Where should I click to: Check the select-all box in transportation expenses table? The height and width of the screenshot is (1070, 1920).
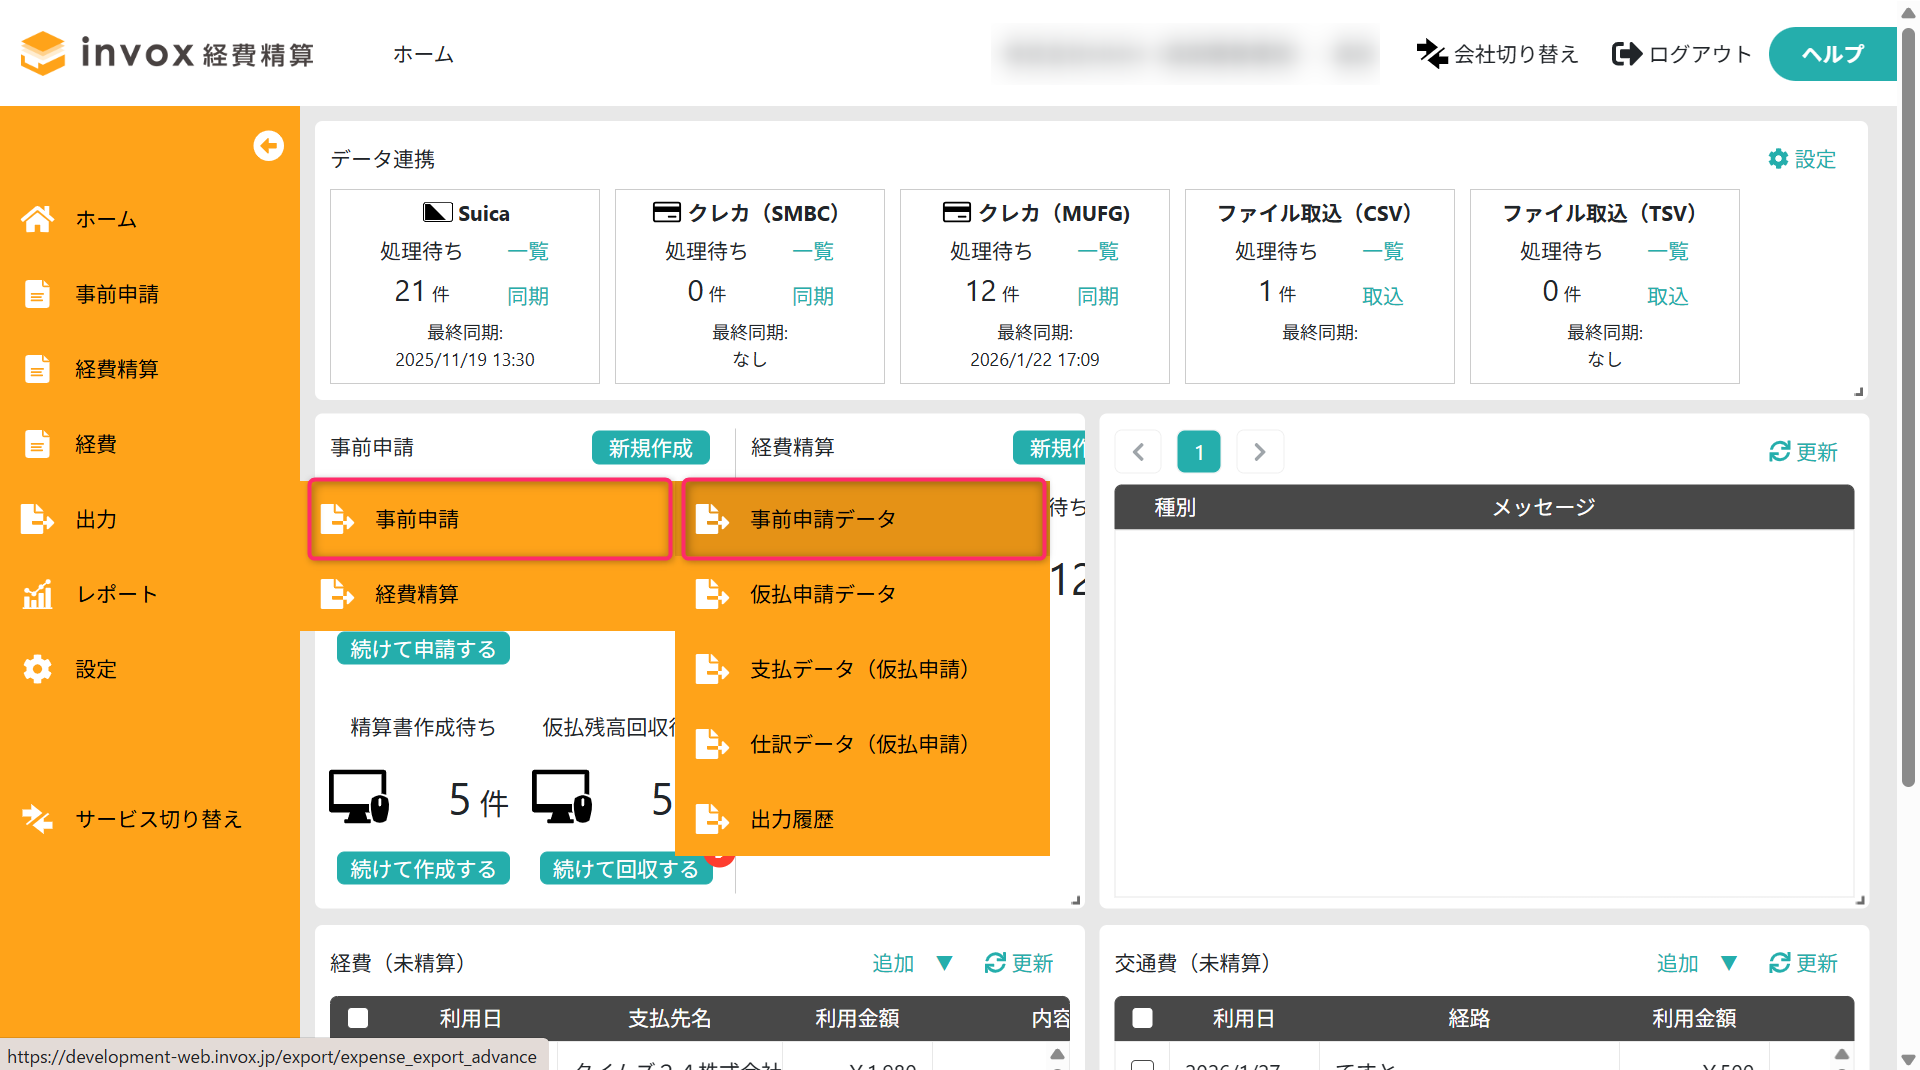point(1142,1018)
